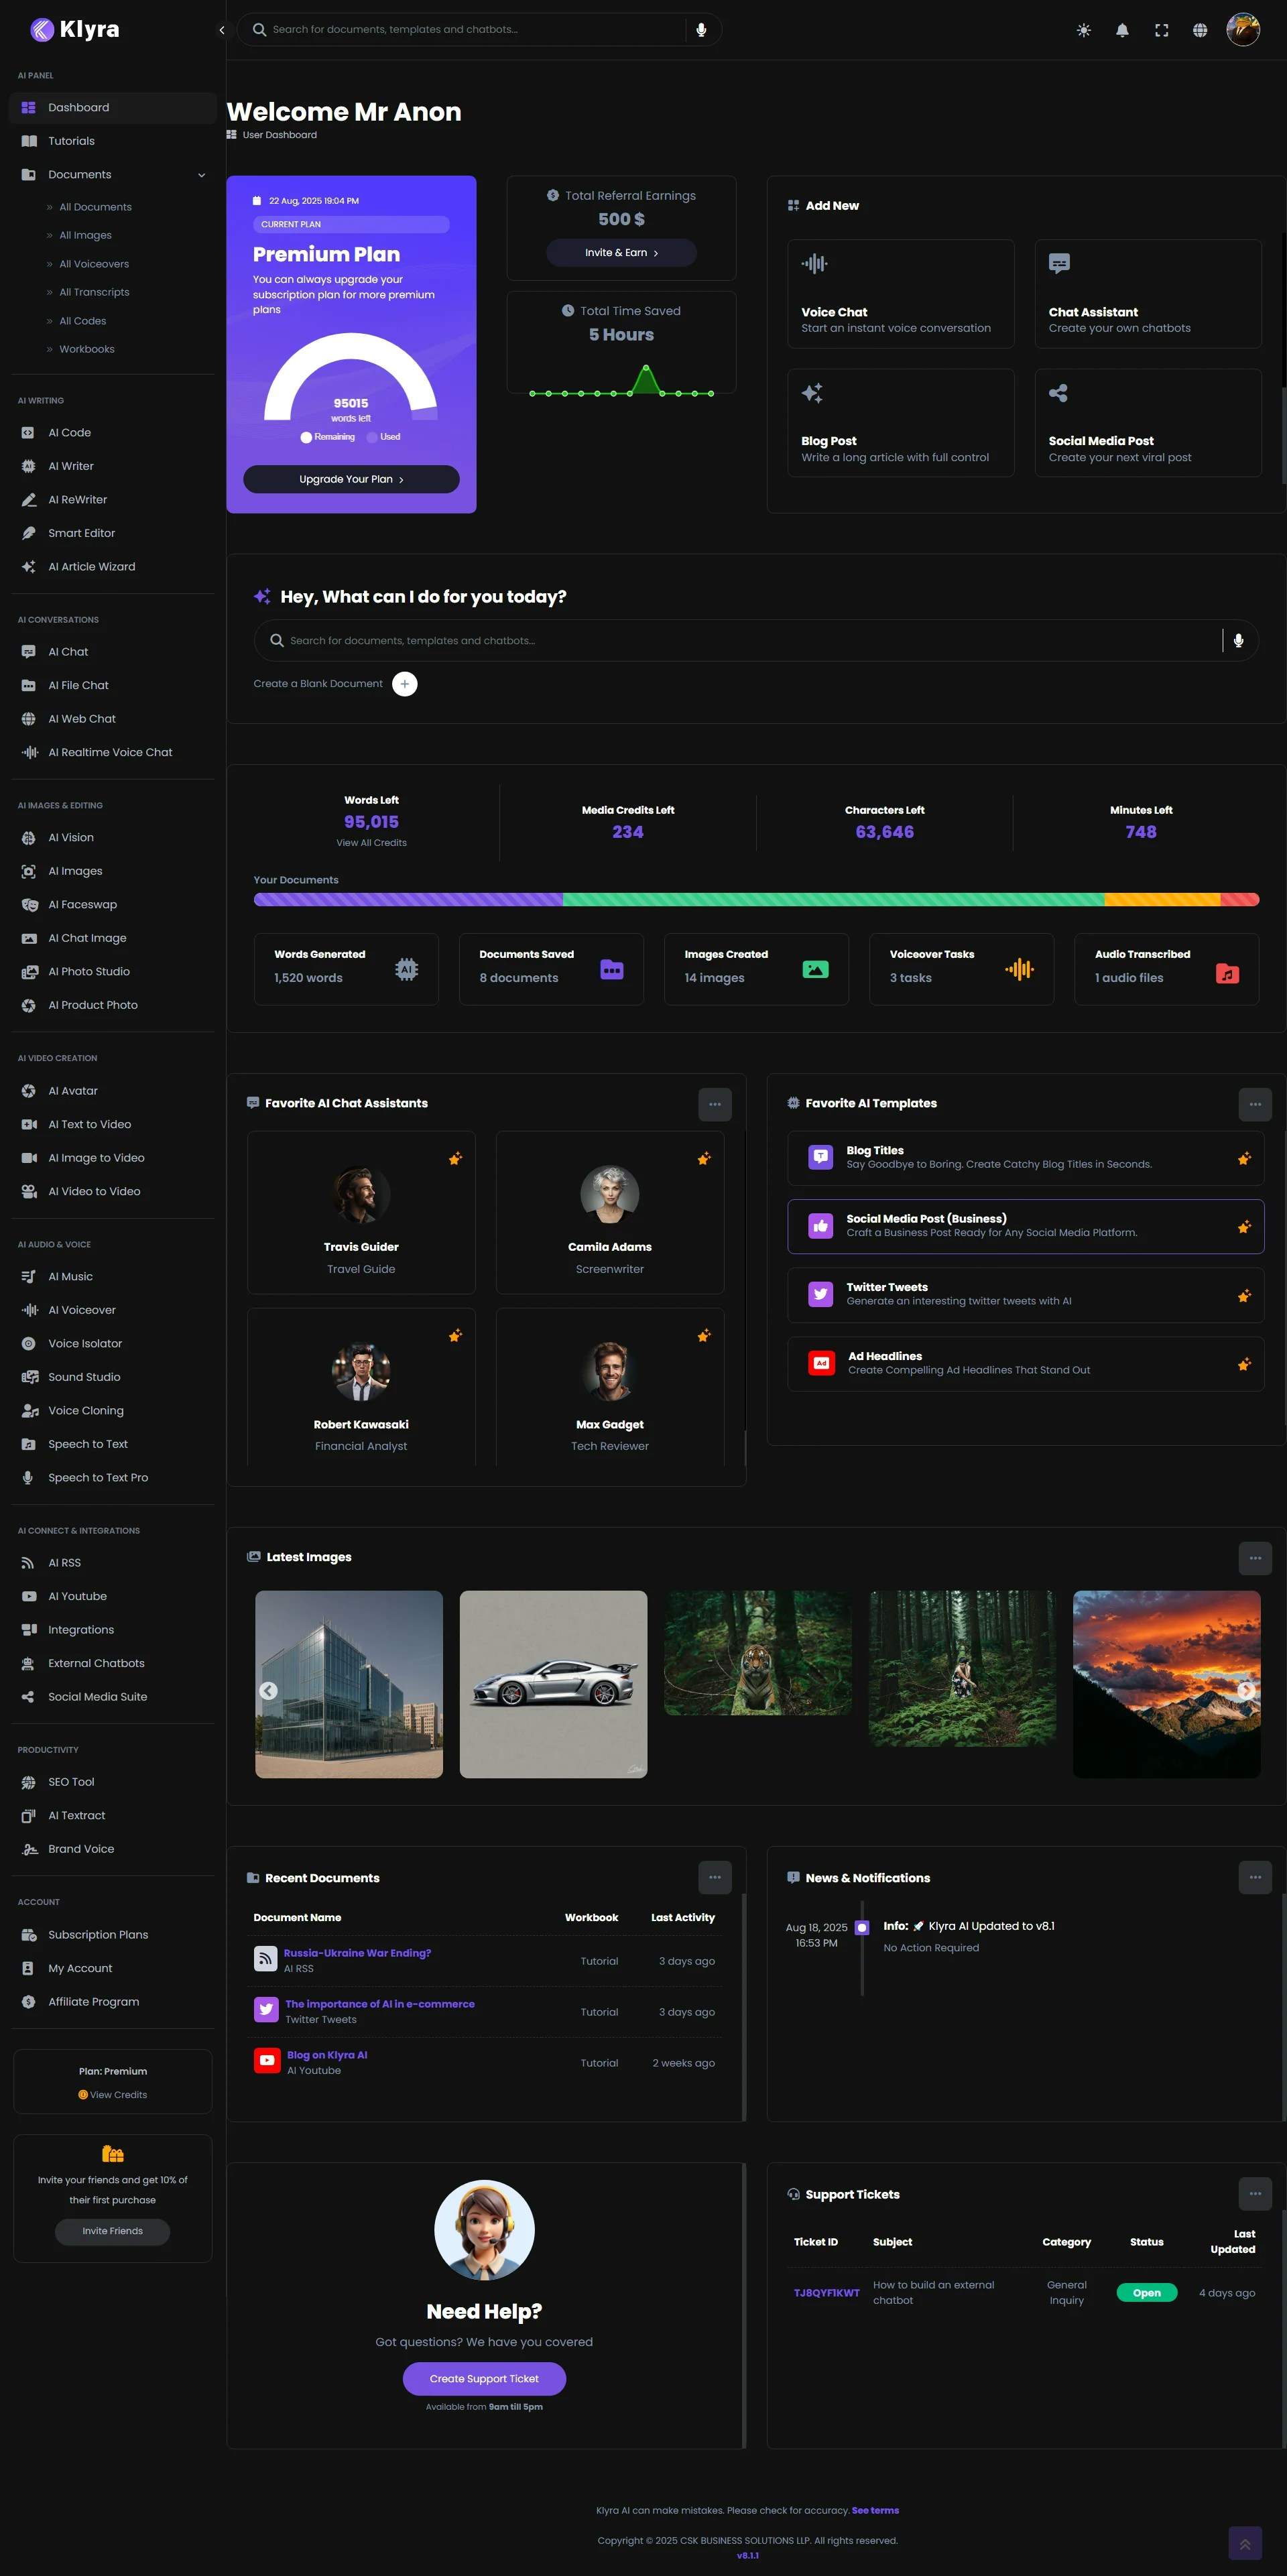Activate the microphone in the search bar
This screenshot has height=2576, width=1287.
[701, 29]
